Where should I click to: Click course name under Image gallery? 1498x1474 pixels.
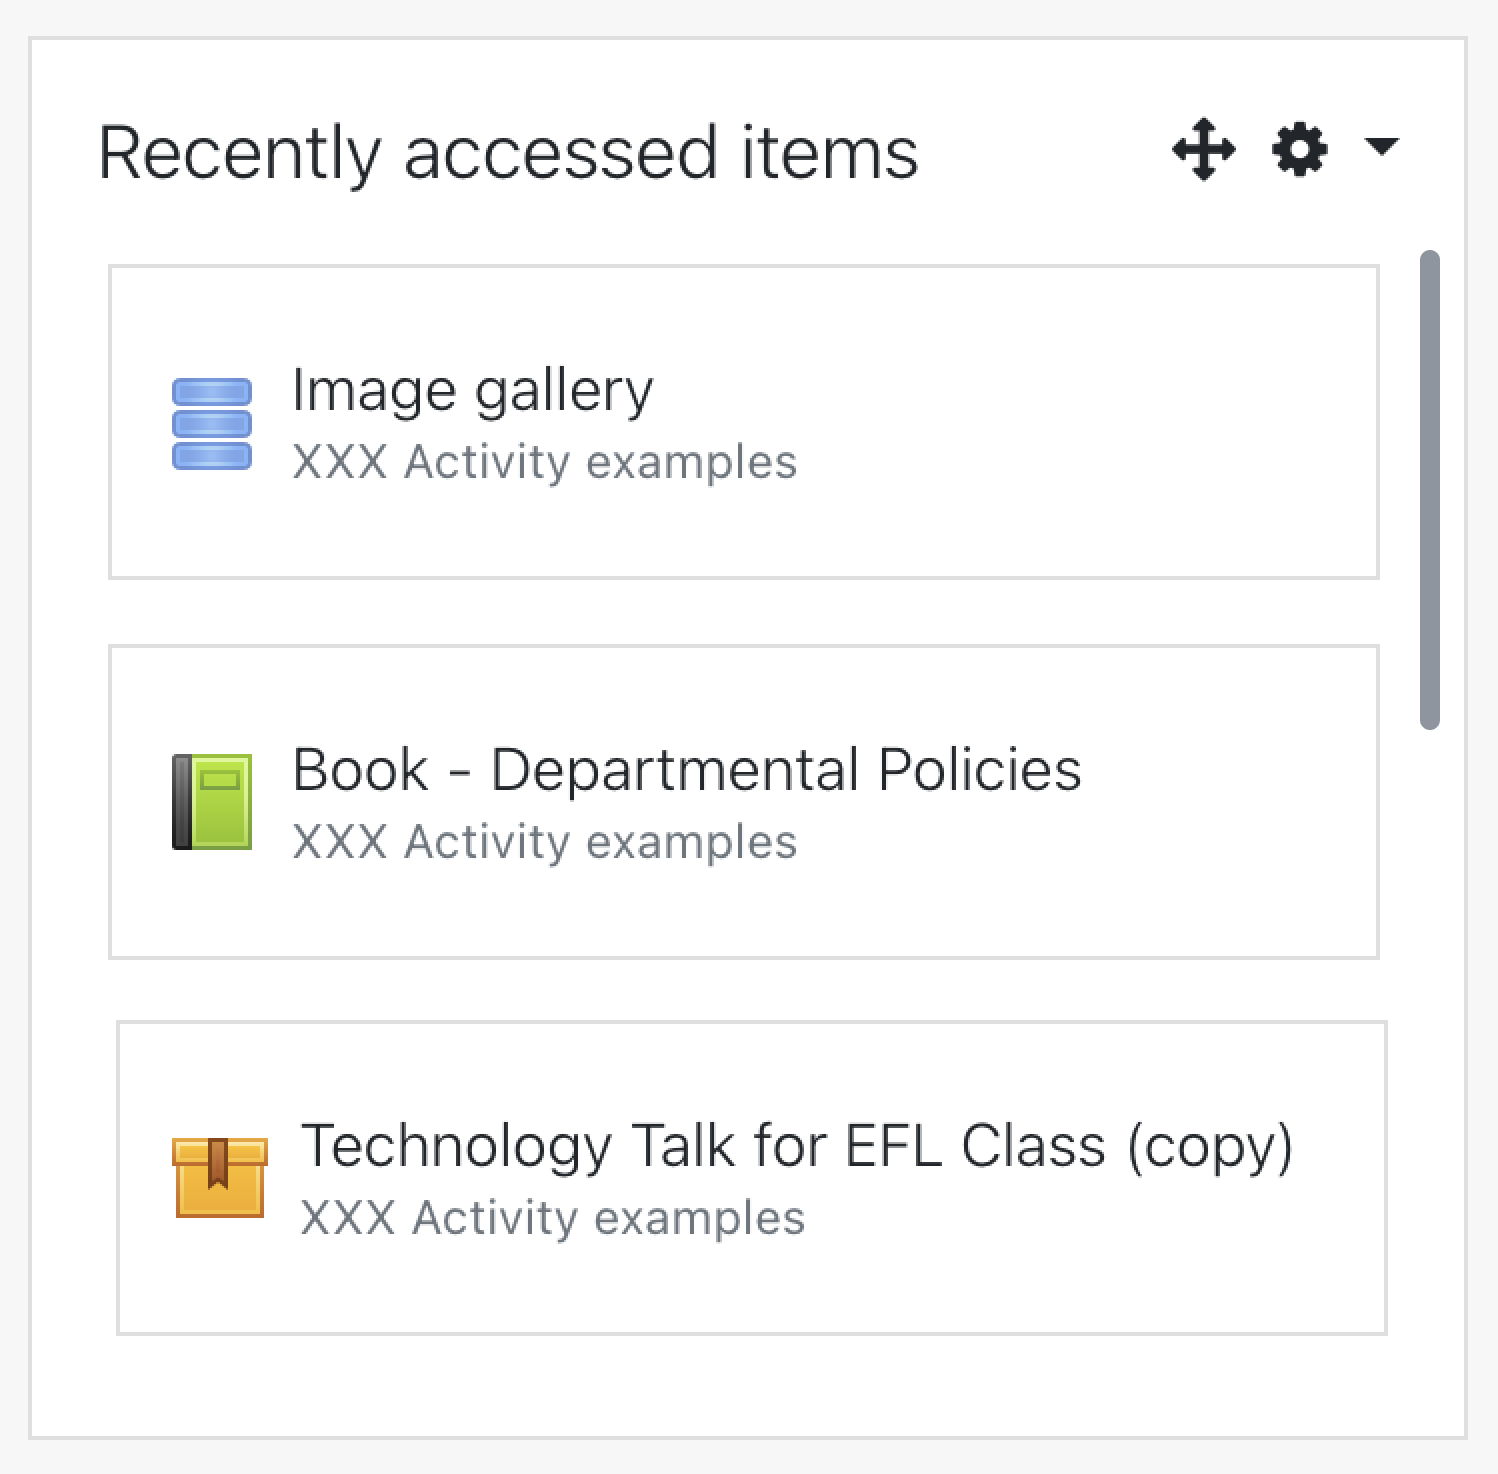(544, 463)
